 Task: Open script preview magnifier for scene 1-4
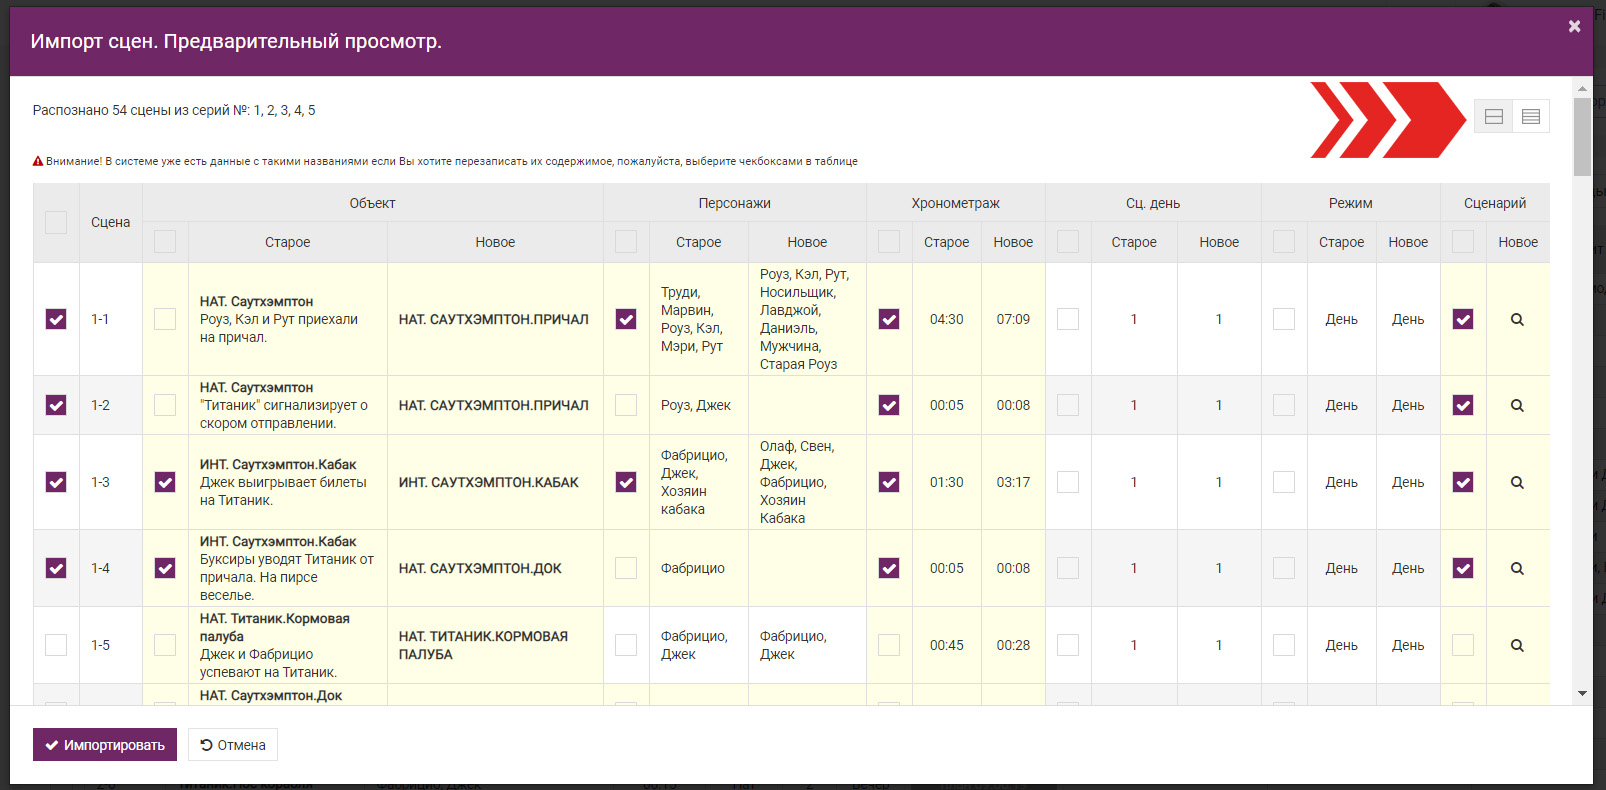pyautogui.click(x=1517, y=569)
